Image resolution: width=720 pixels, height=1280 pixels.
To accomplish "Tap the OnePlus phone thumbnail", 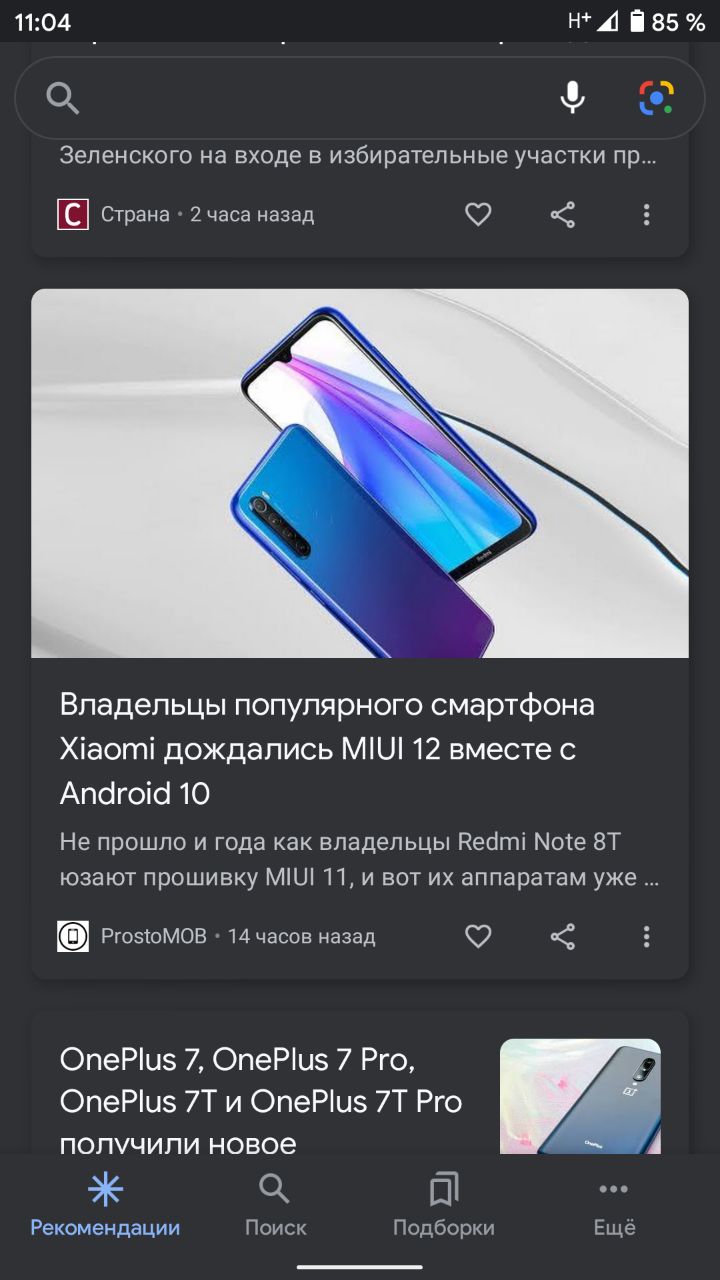I will point(580,1097).
